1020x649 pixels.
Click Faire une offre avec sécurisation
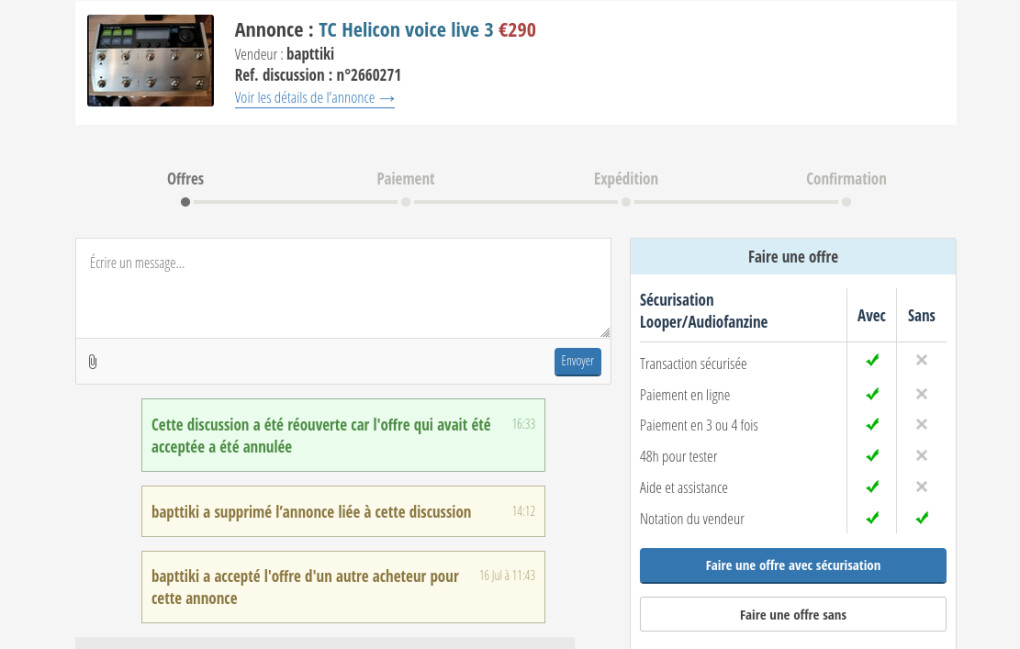[x=792, y=566]
